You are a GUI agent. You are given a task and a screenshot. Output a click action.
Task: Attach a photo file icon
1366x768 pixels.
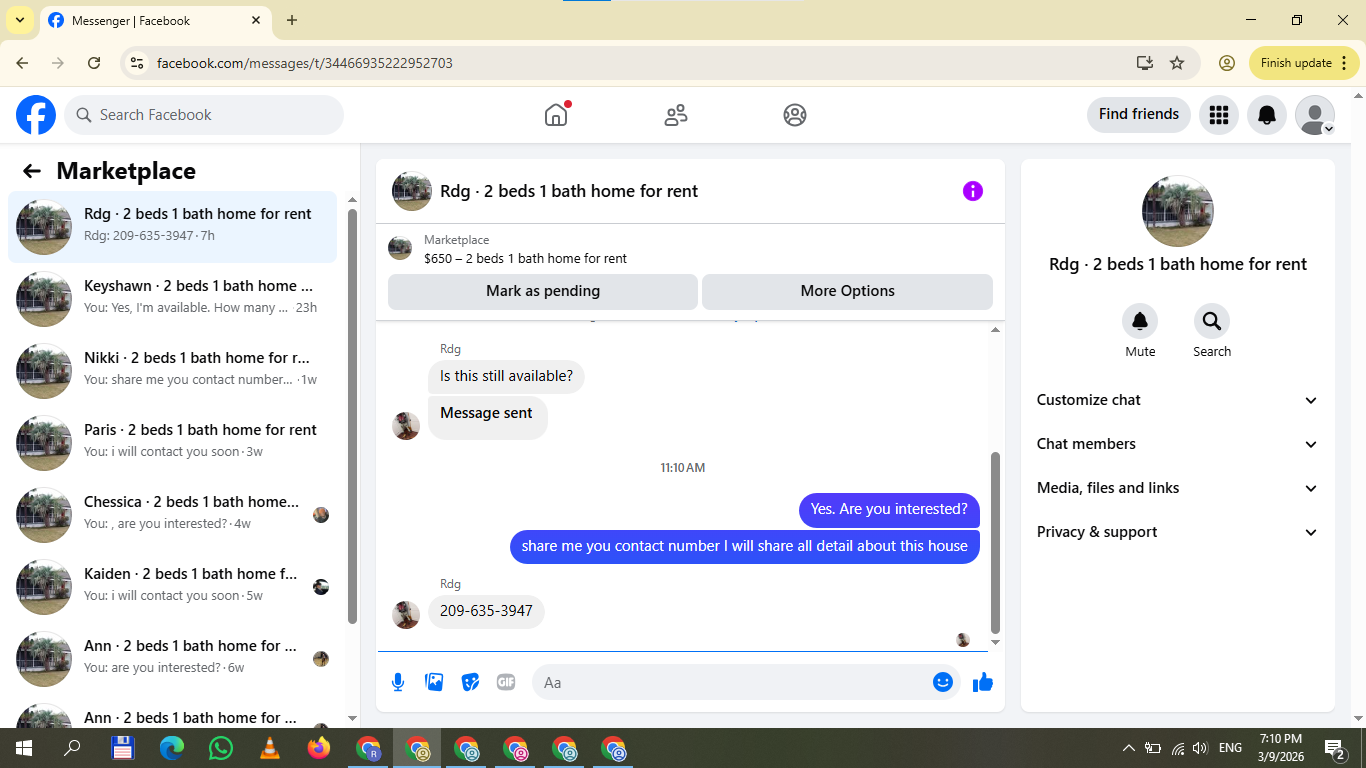(434, 682)
